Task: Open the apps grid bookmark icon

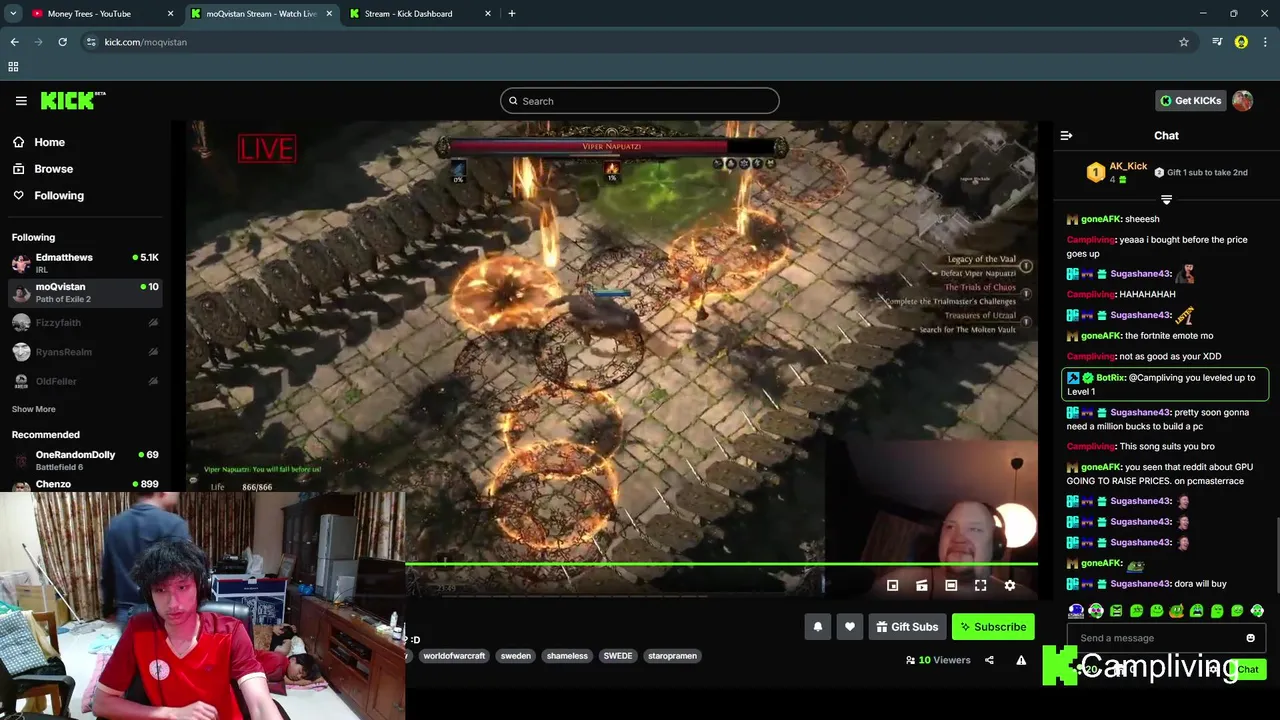Action: coord(13,67)
